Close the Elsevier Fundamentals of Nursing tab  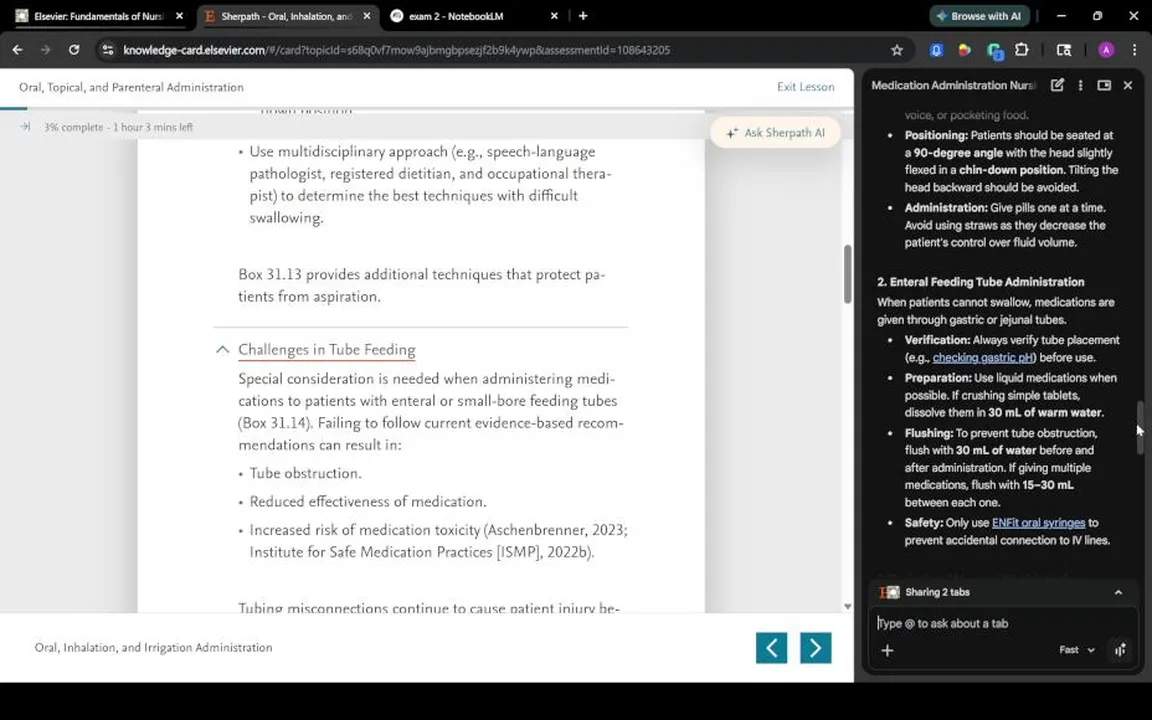point(179,15)
